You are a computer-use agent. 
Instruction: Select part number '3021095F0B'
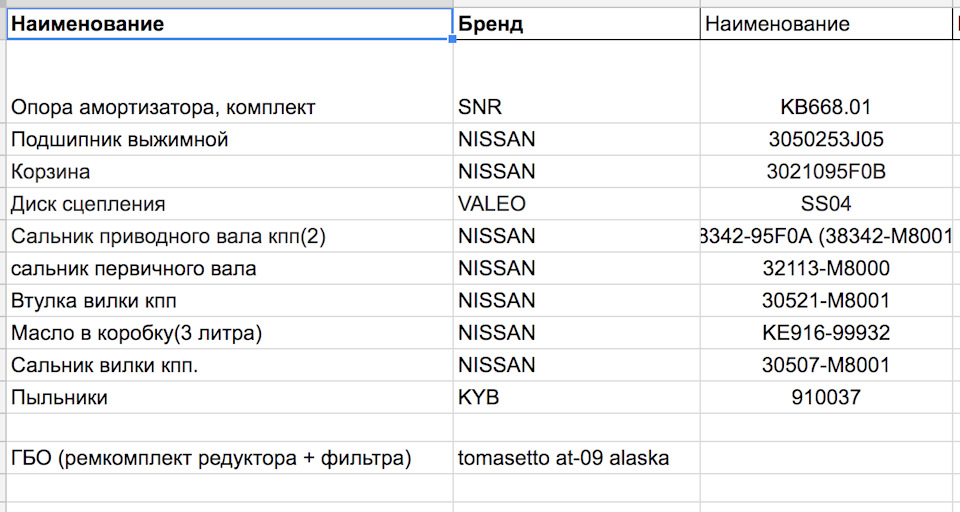click(x=826, y=171)
